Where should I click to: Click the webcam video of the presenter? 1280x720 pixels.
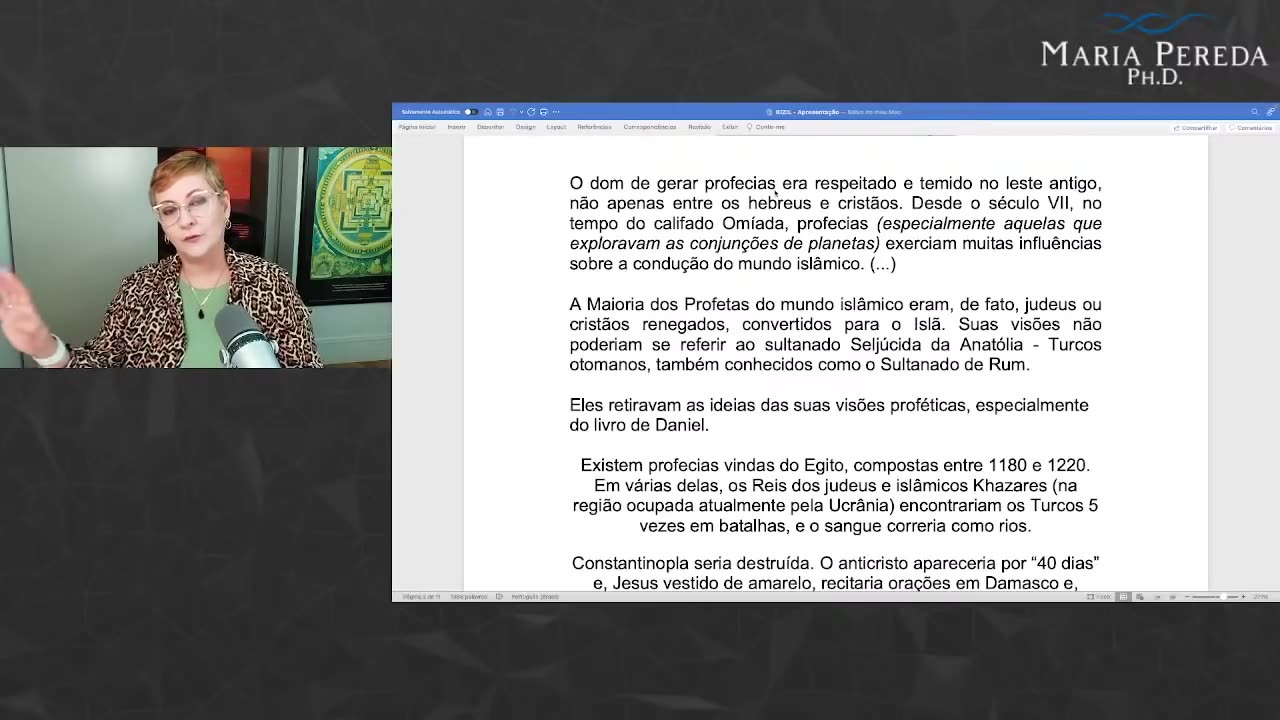(196, 258)
